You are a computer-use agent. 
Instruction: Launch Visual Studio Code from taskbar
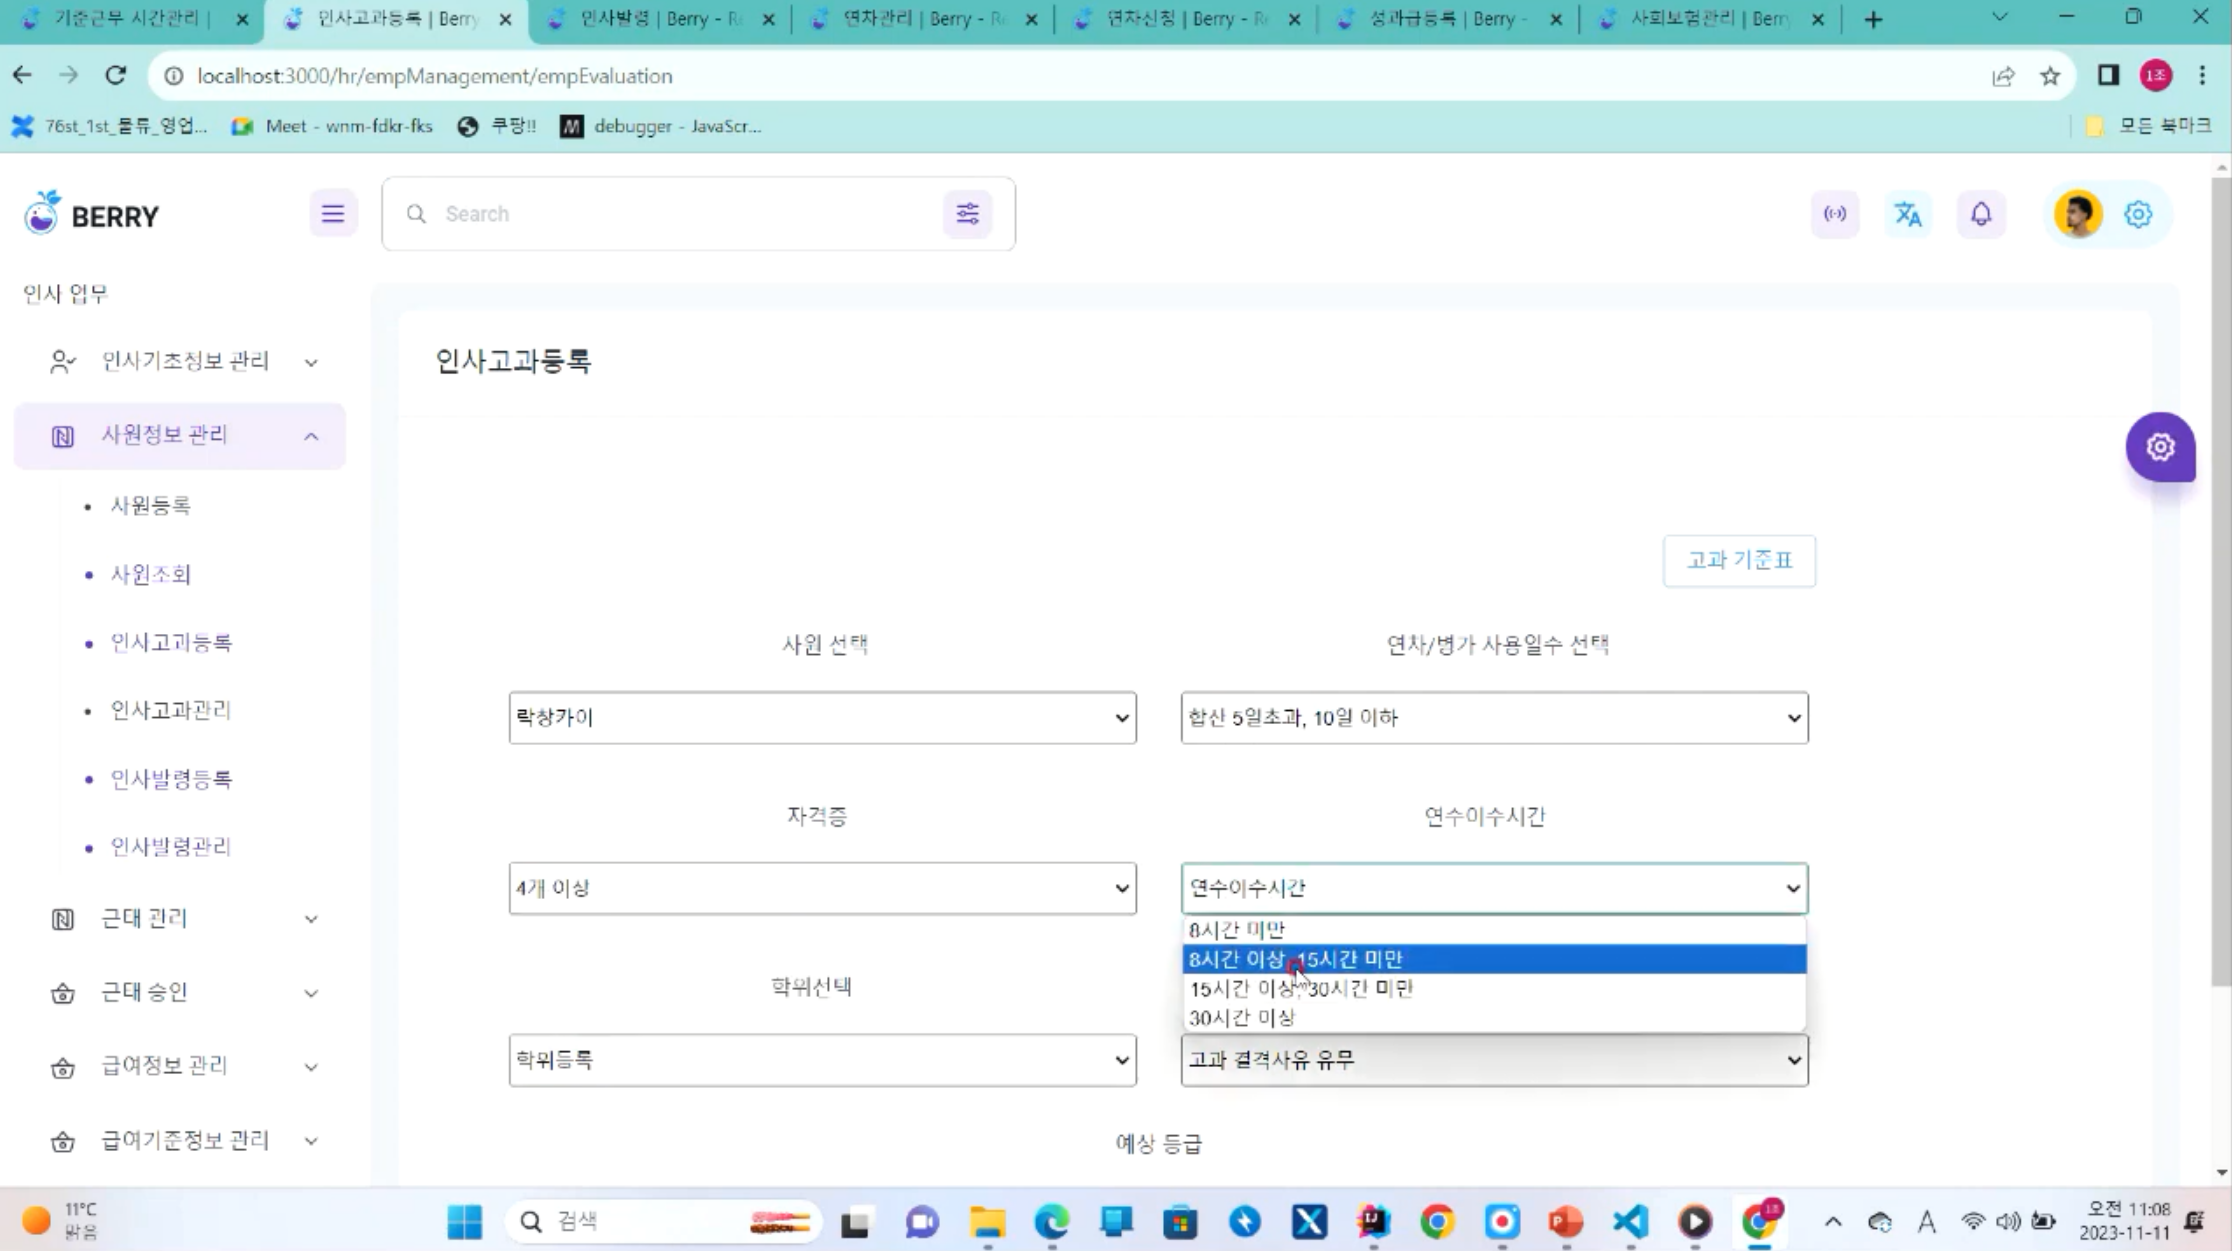click(x=1630, y=1221)
